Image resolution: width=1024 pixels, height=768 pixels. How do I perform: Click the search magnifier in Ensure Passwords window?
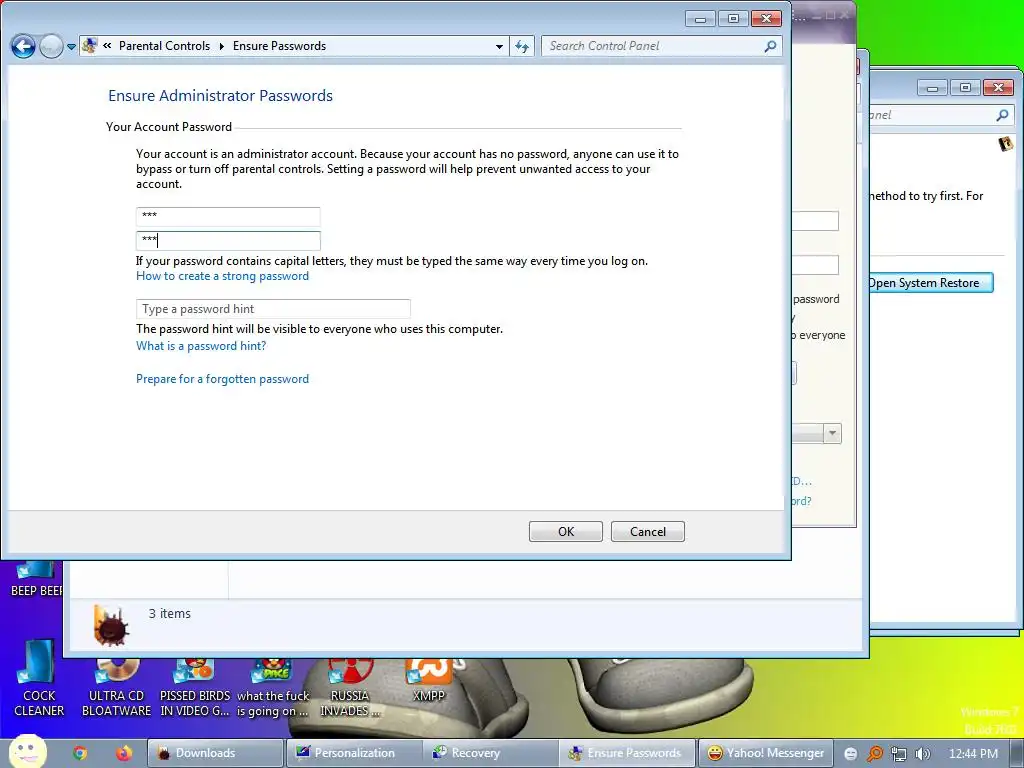point(771,46)
